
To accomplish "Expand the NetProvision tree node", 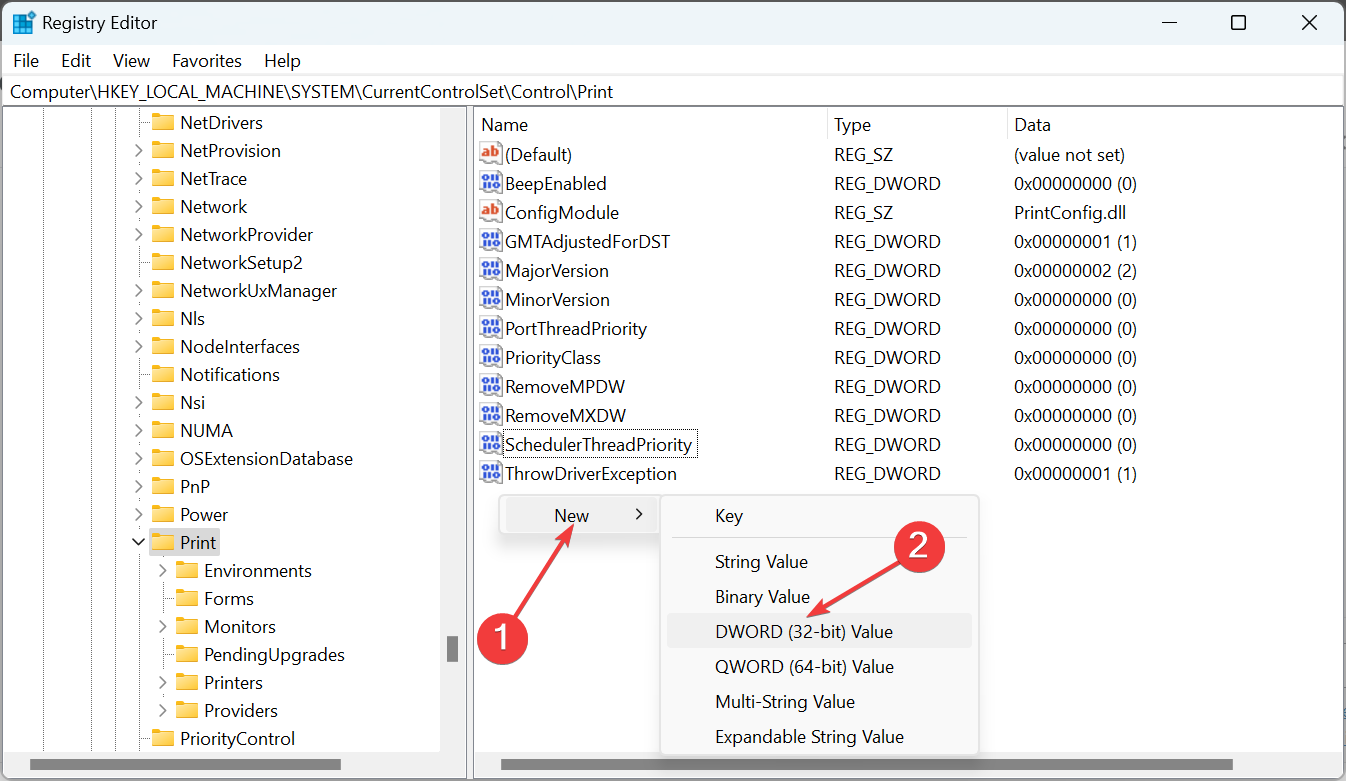I will 138,150.
